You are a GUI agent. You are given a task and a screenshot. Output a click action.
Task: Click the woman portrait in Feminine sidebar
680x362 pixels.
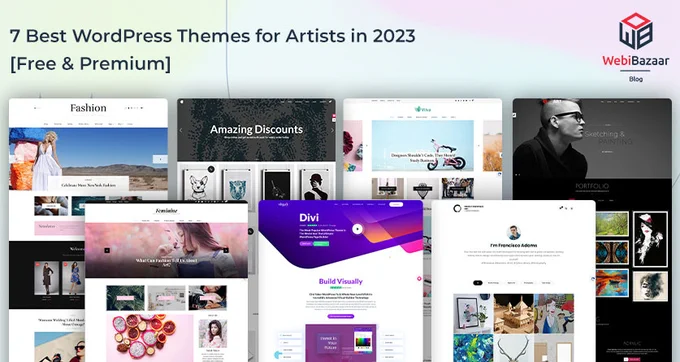point(212,334)
